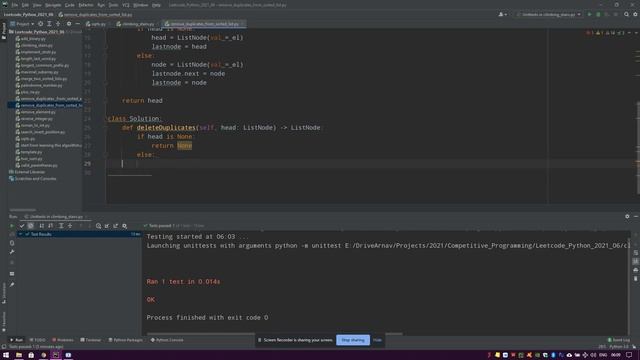Select remove_element.py in project tree

pos(36,112)
